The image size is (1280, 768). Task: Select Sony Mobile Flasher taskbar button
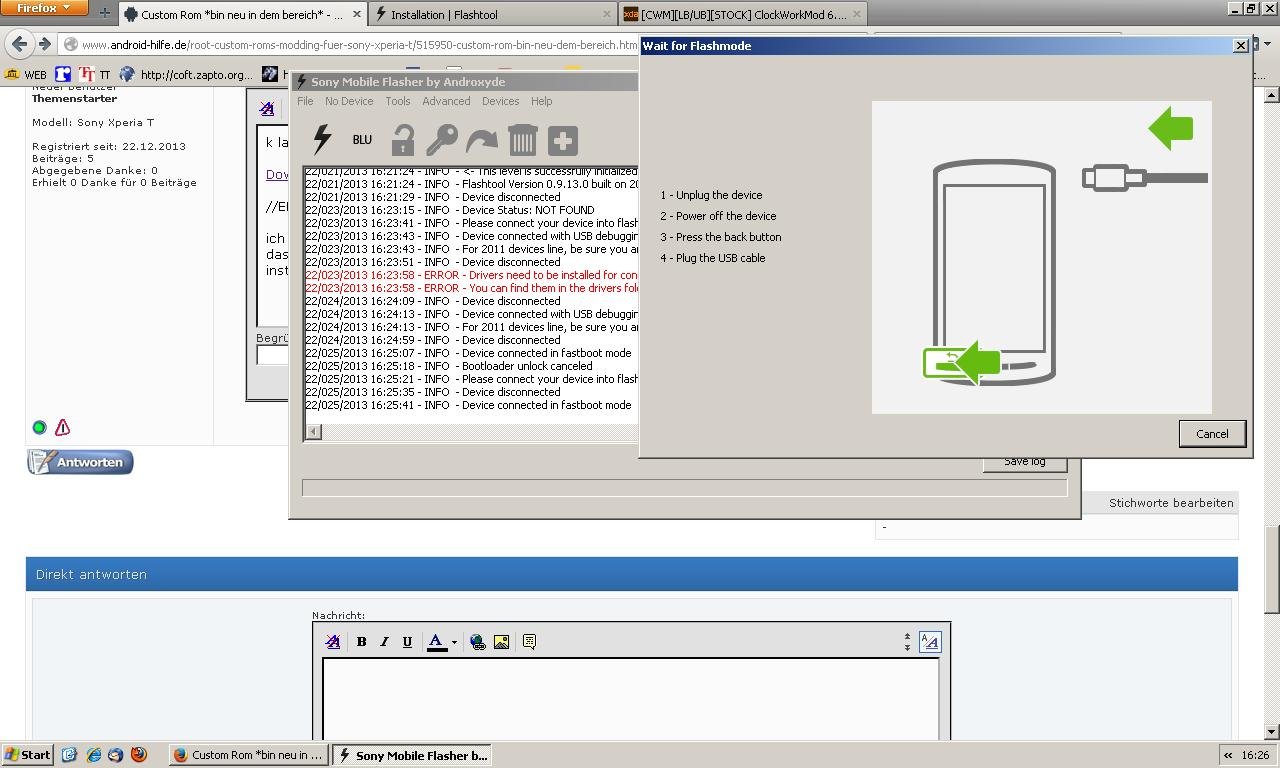point(411,755)
